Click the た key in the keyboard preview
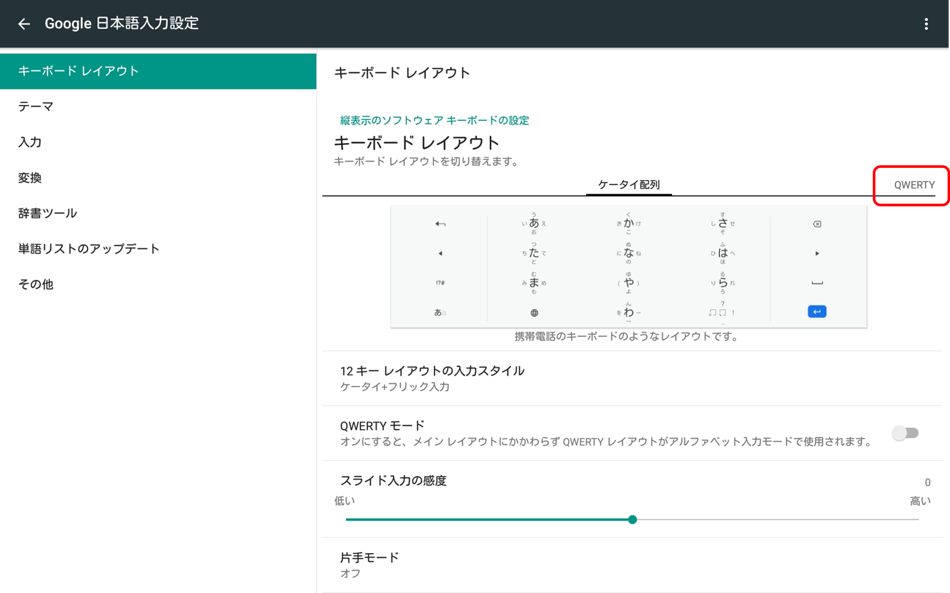950x593 pixels. click(x=534, y=253)
